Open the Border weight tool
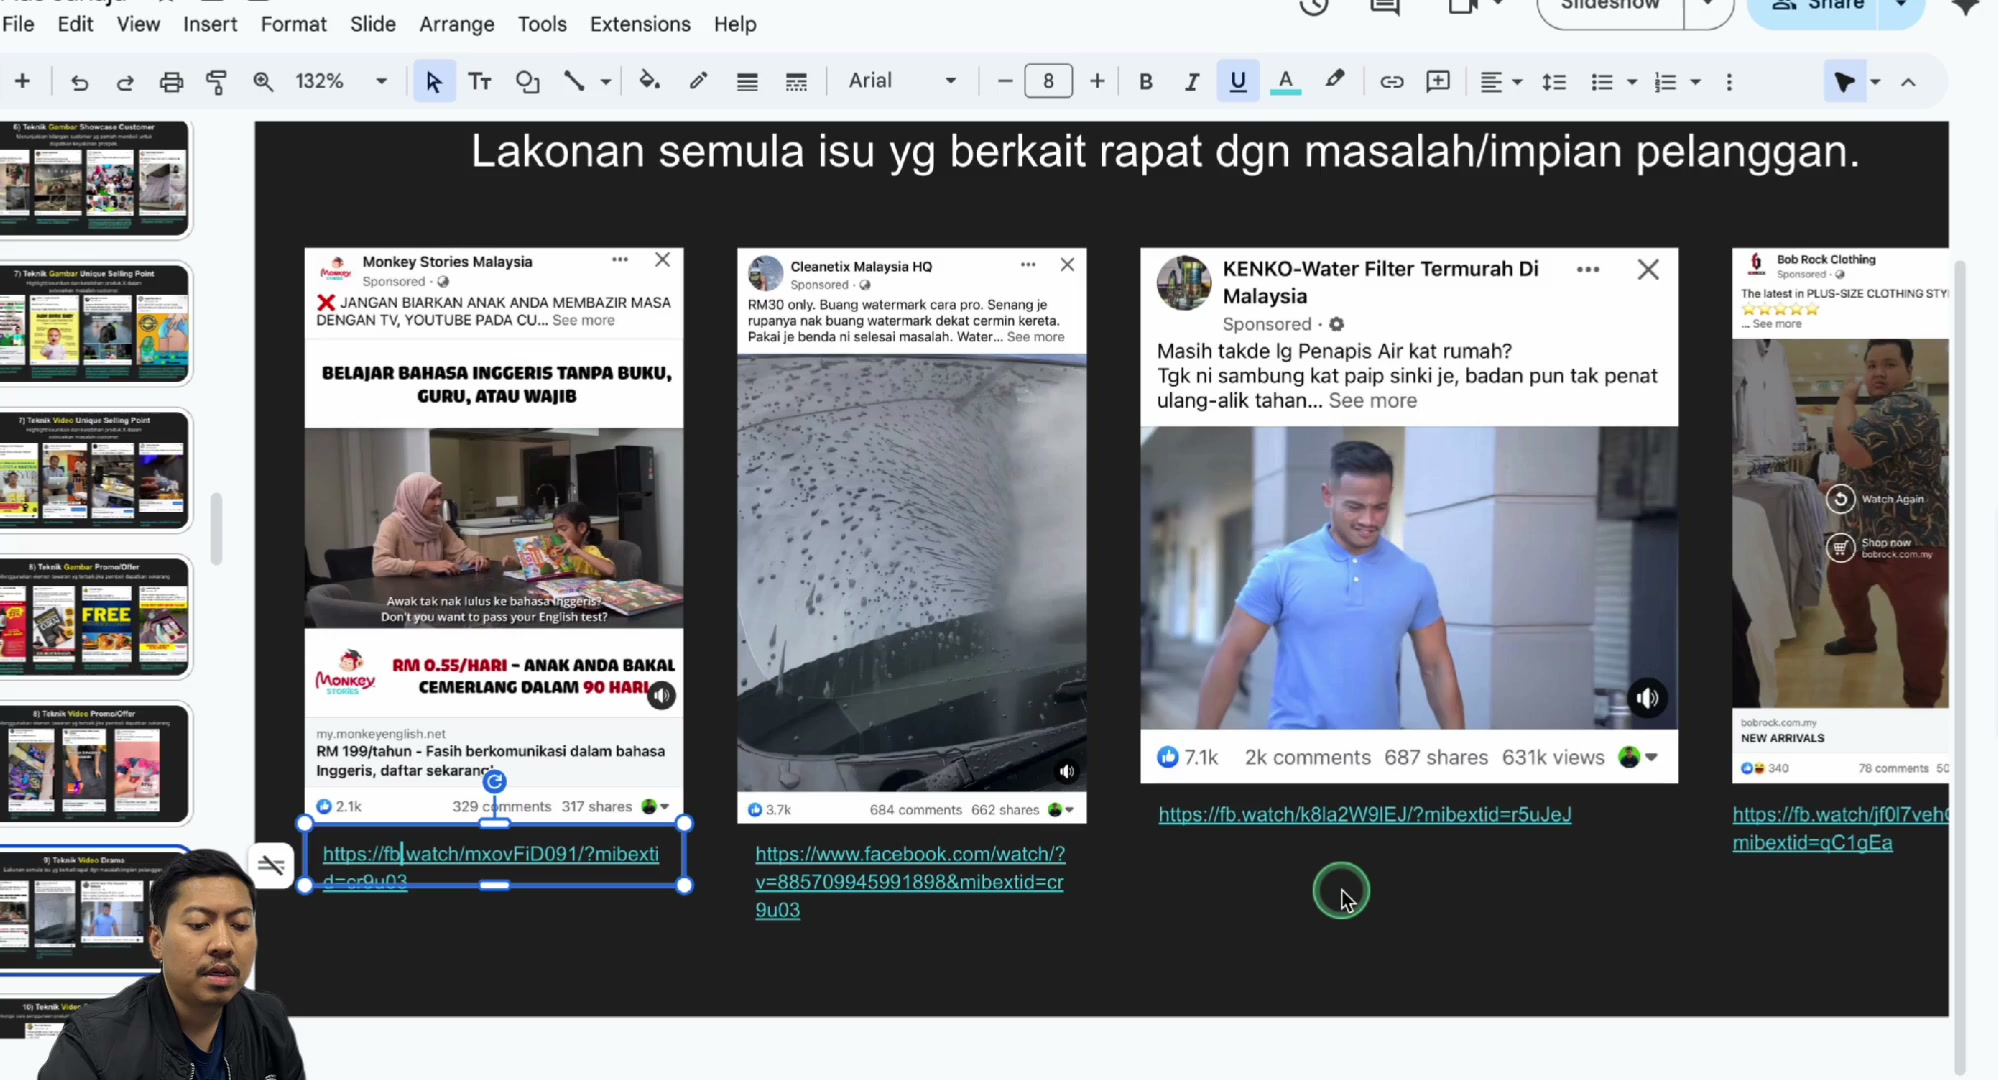 747,82
